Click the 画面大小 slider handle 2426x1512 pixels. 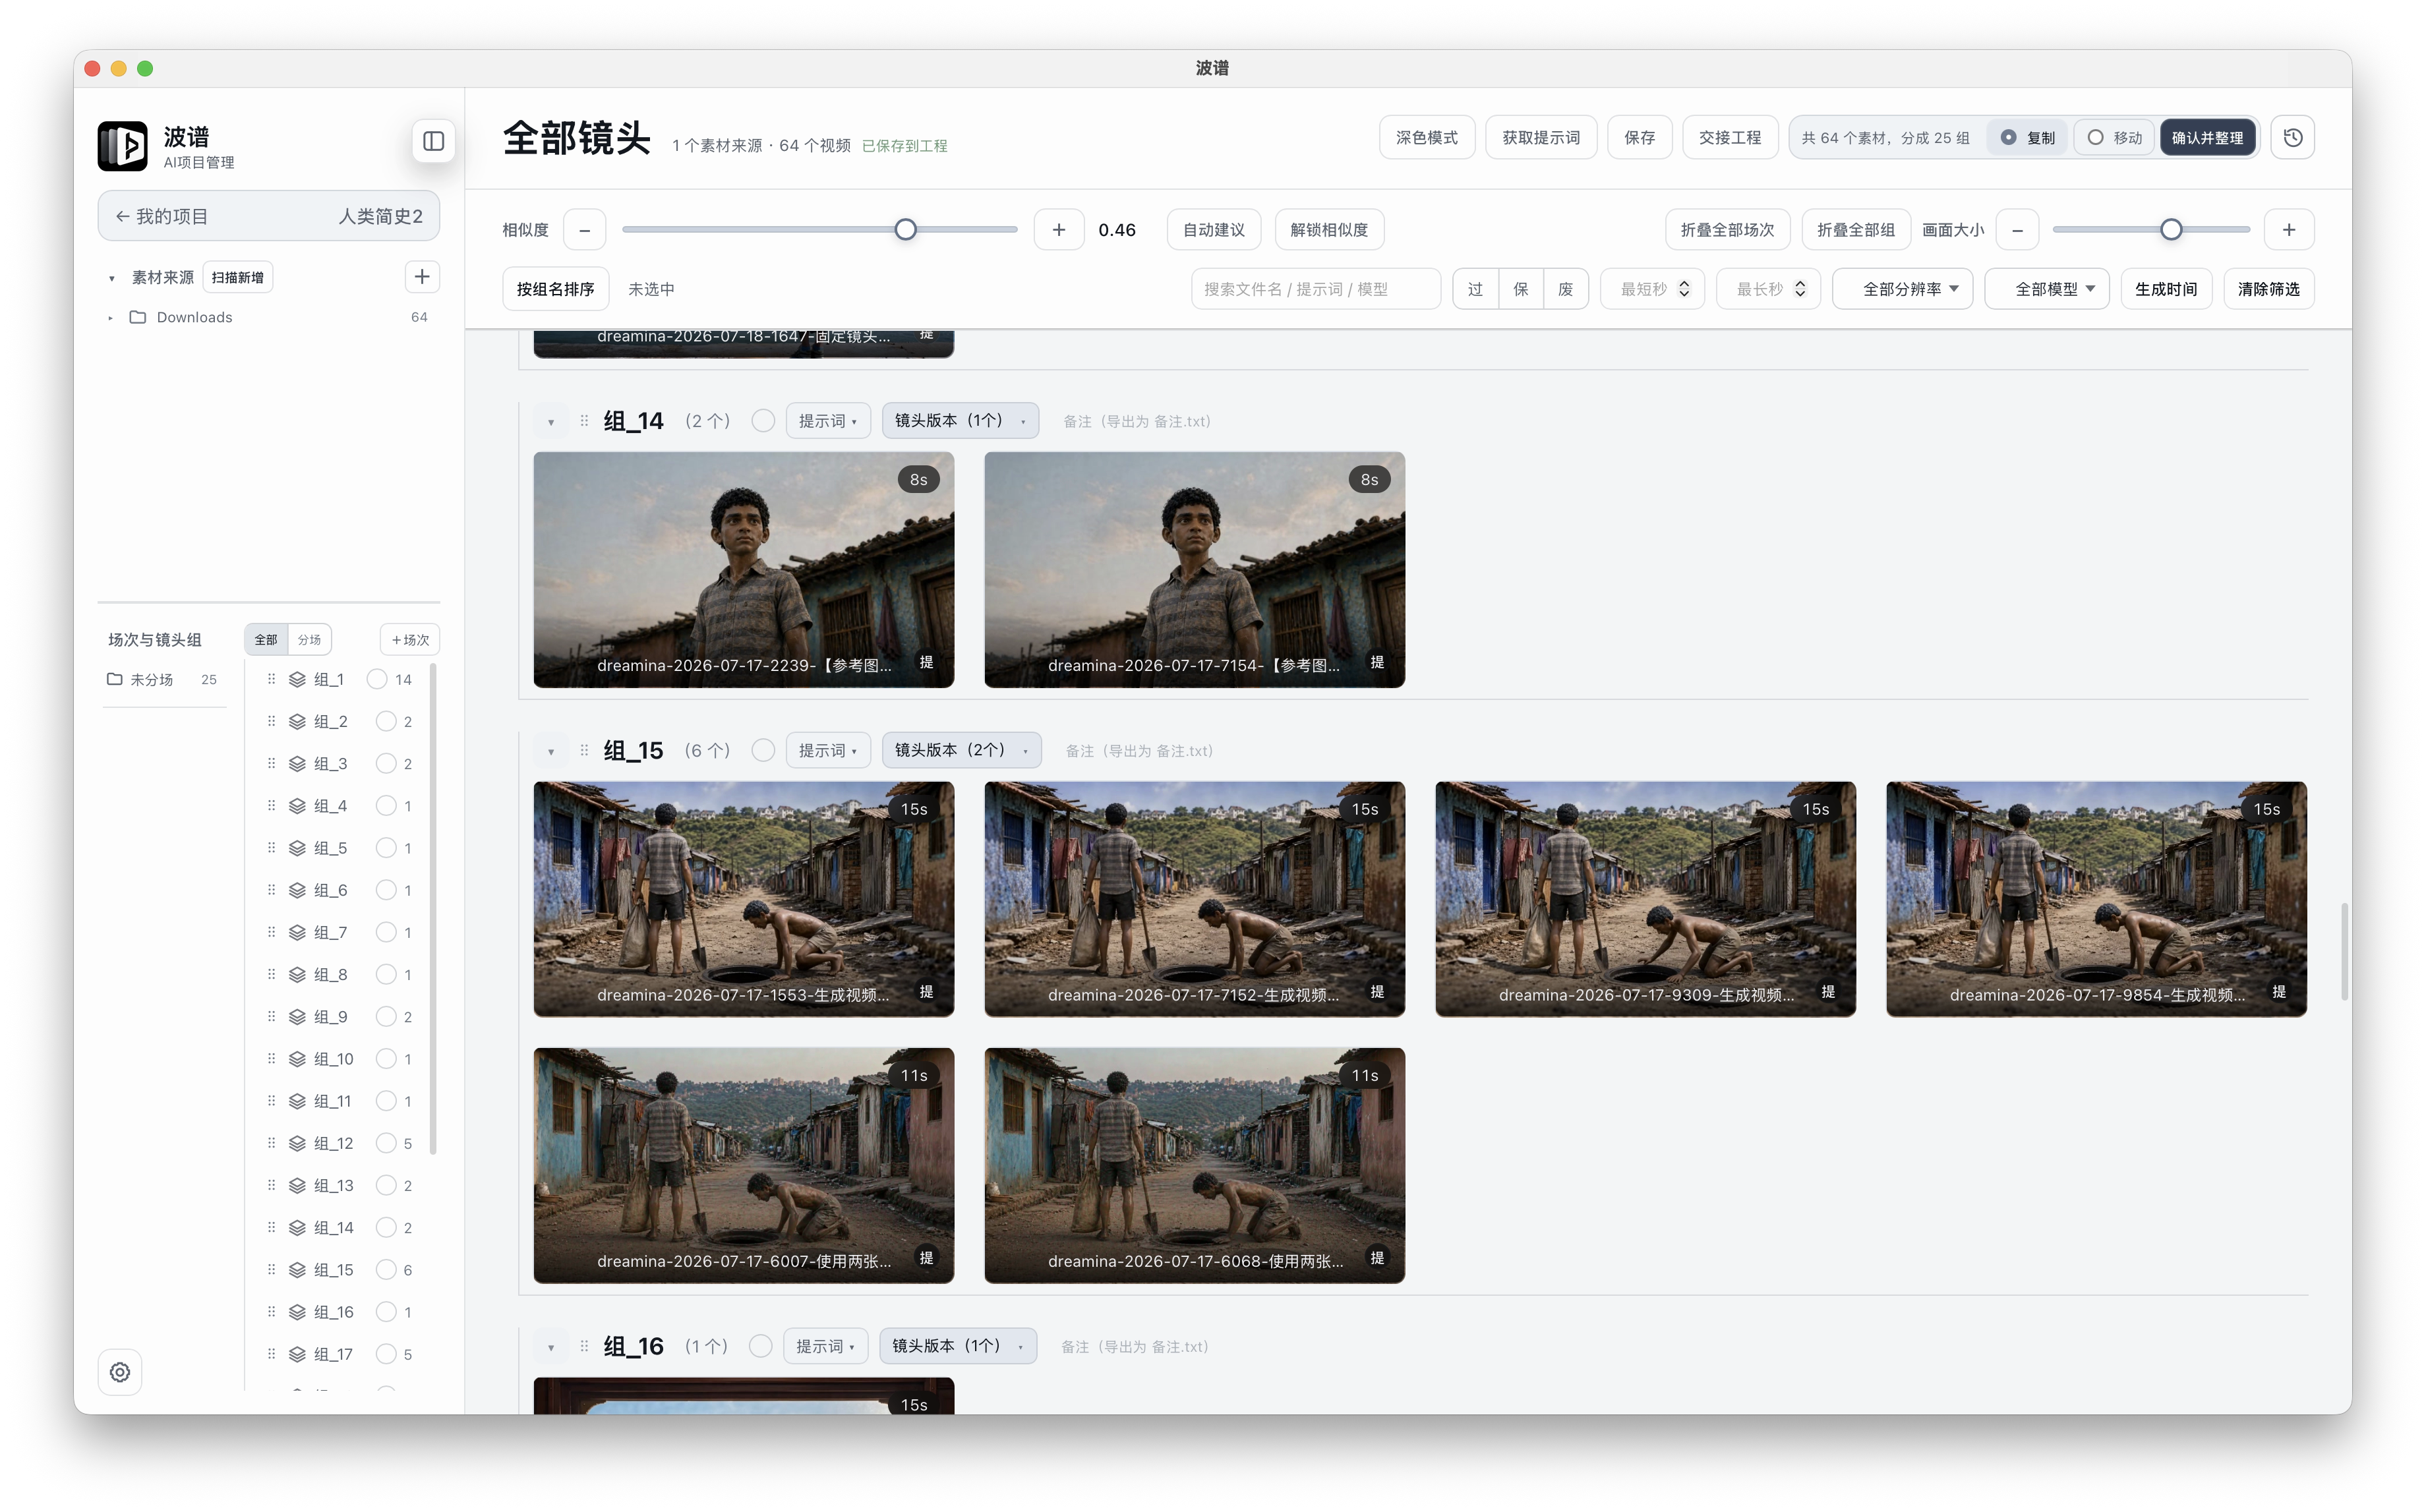[x=2171, y=230]
